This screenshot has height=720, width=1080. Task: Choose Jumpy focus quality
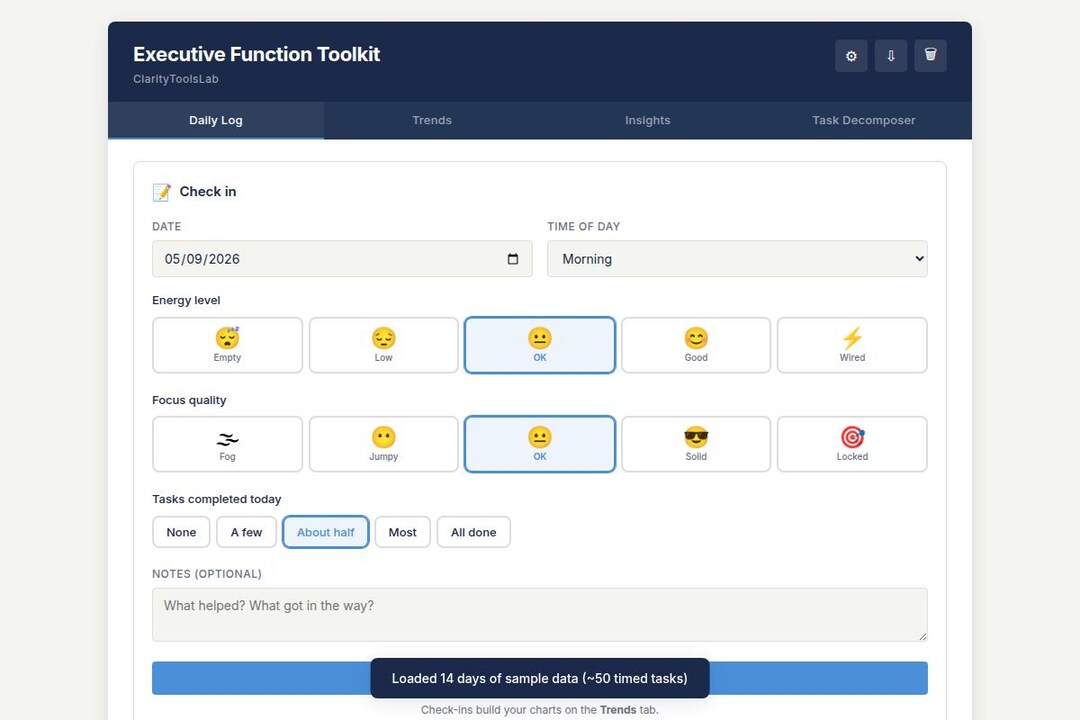[384, 444]
